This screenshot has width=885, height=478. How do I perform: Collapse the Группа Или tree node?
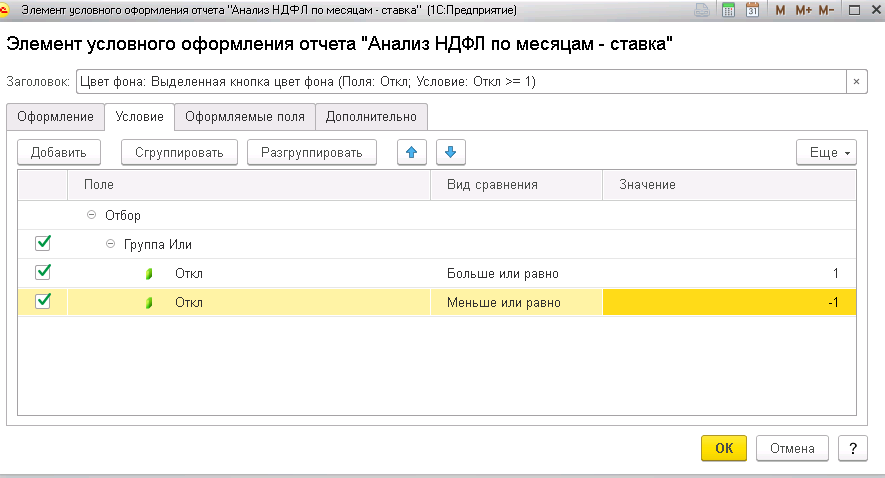[x=111, y=244]
